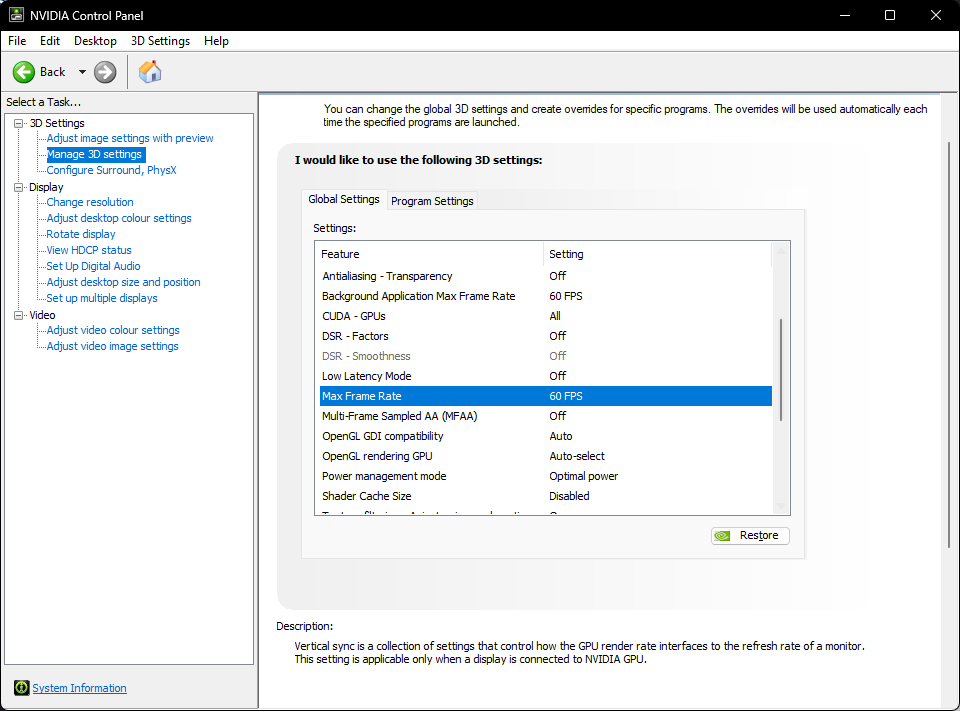Image resolution: width=960 pixels, height=711 pixels.
Task: Collapse the 3D Settings tree node
Action: coord(19,123)
